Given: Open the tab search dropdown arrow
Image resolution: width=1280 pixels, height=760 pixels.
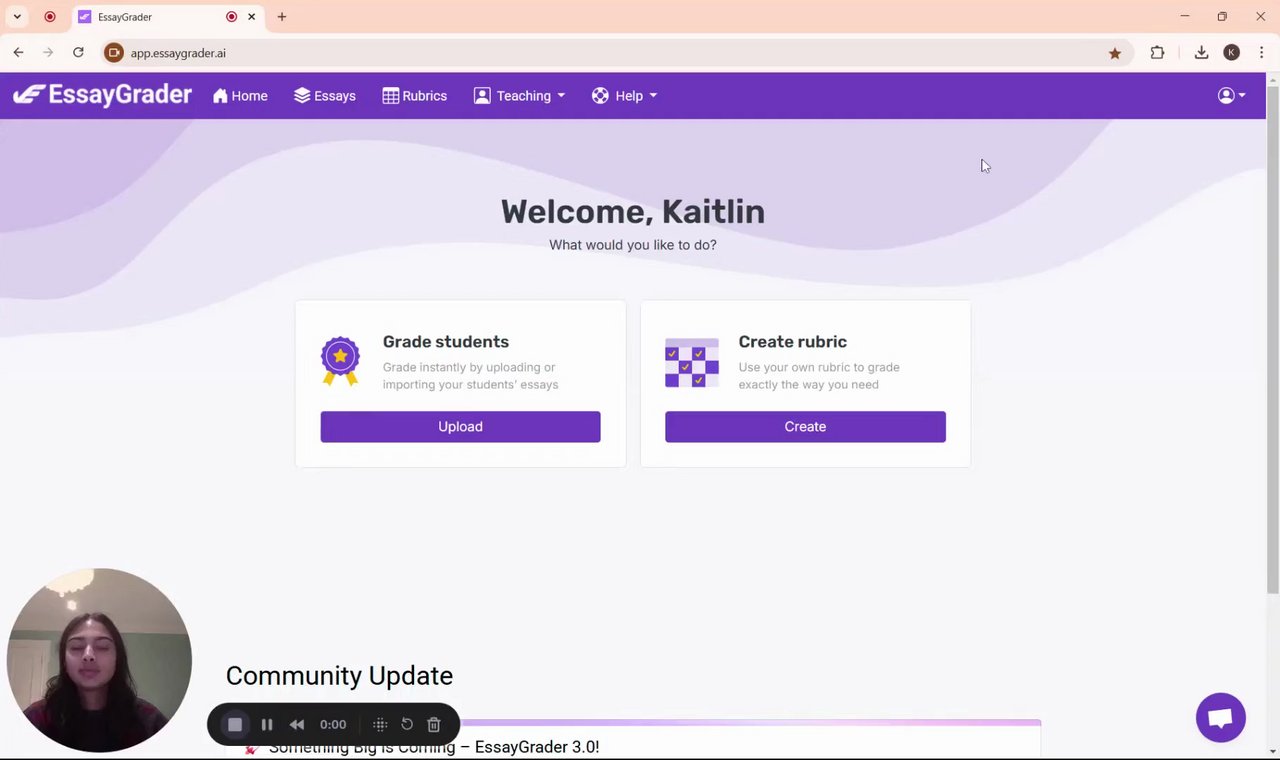Looking at the screenshot, I should (x=17, y=17).
